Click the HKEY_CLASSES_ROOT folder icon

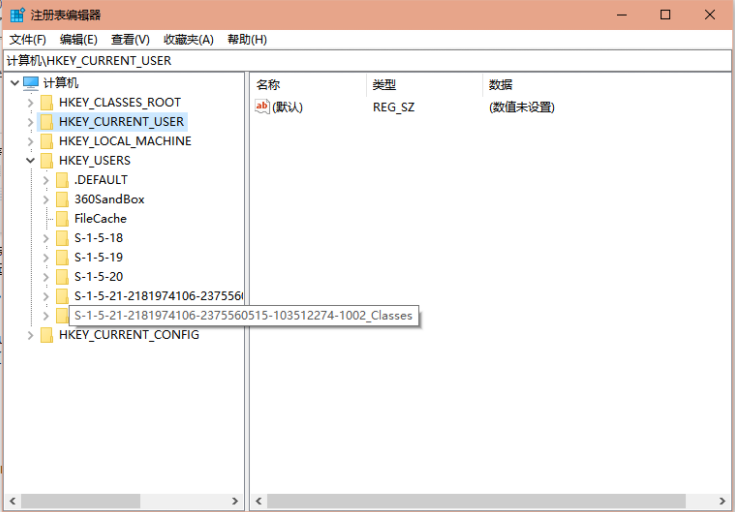pyautogui.click(x=47, y=103)
